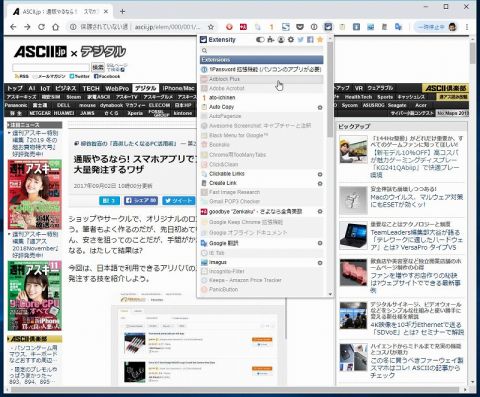Screen dimensions: 480x397
Task: Focus the Extensity search field
Action: [262, 51]
